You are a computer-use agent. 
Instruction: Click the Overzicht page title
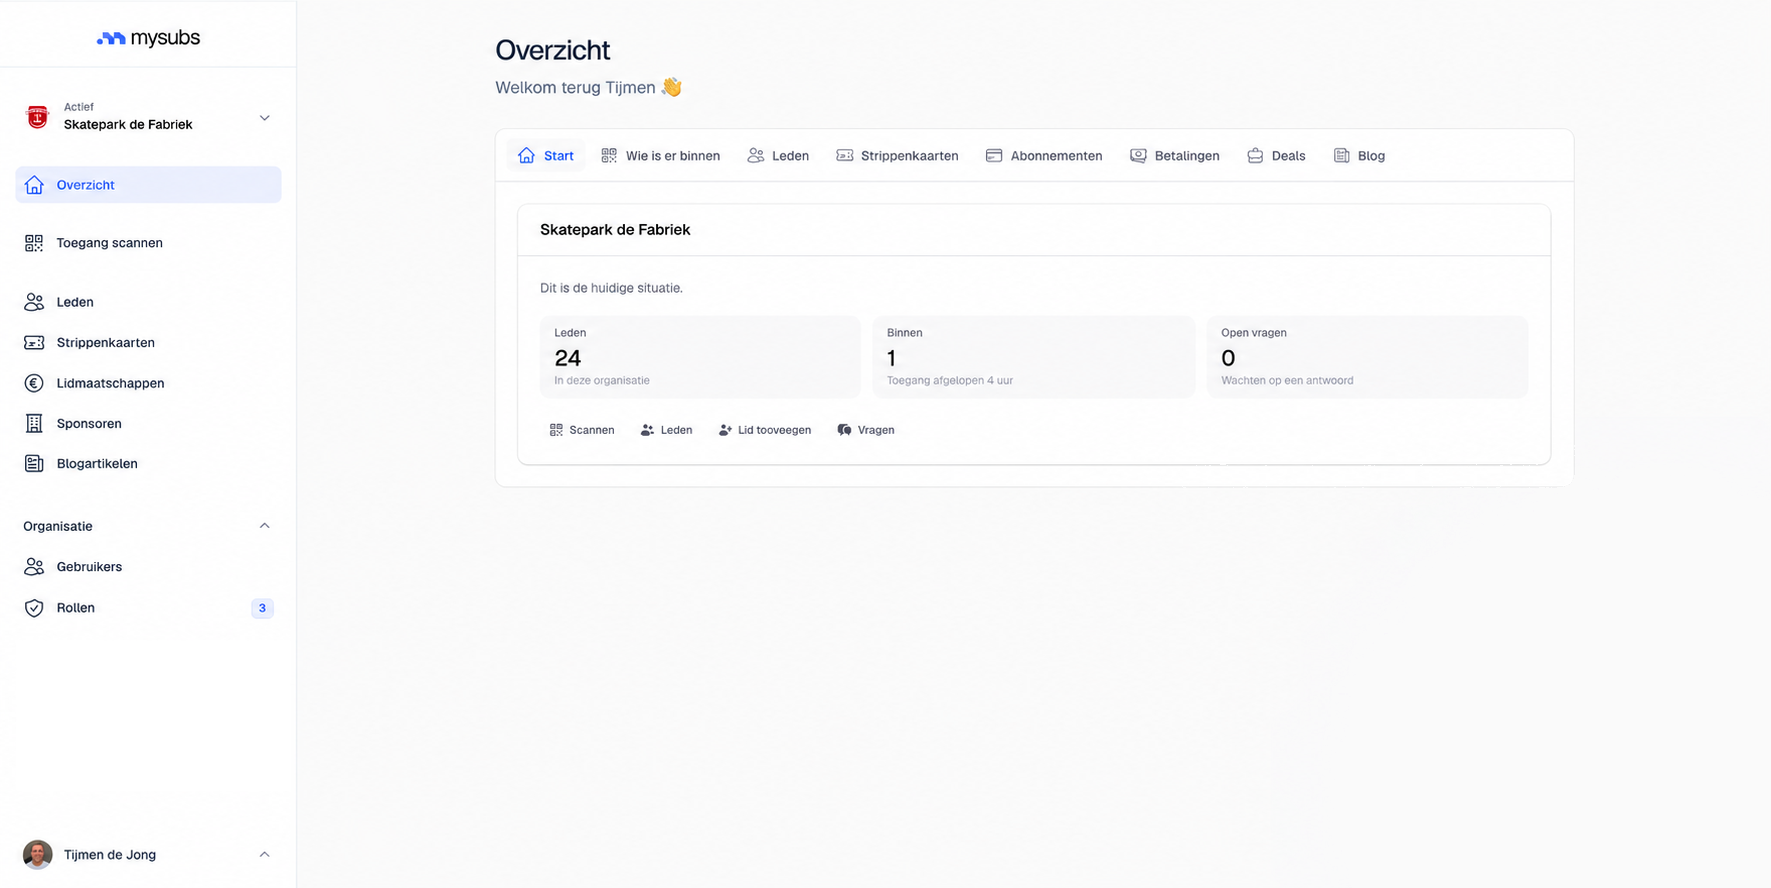pos(552,50)
